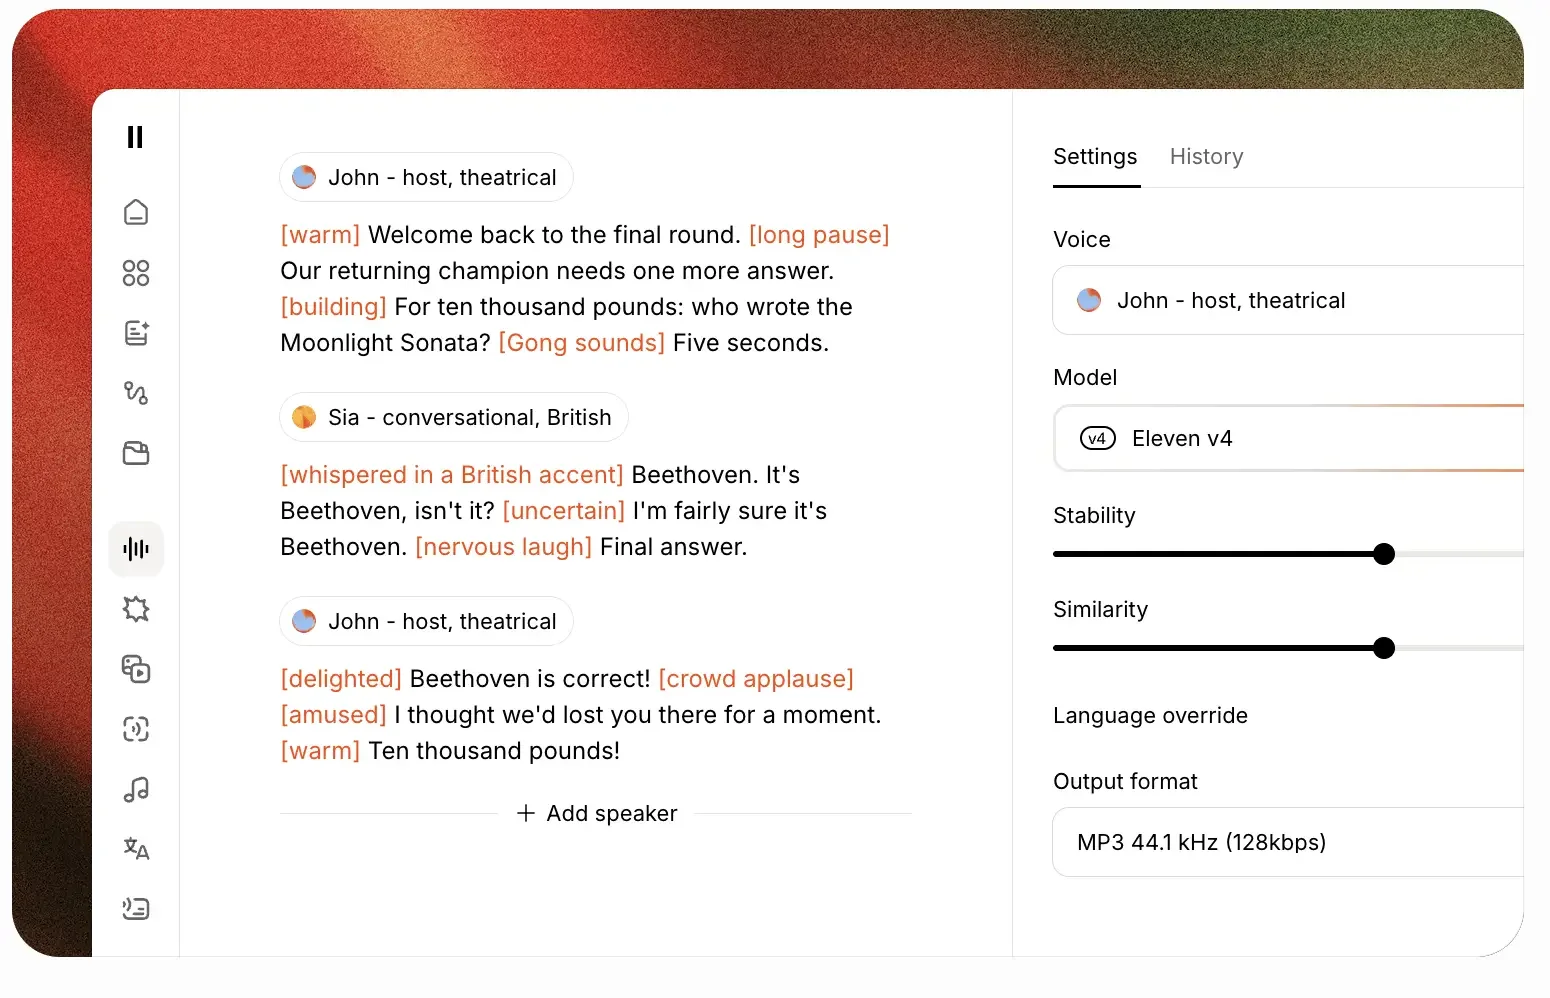Select the document with sparkle icon
Screen dimensions: 1550x998
point(136,333)
